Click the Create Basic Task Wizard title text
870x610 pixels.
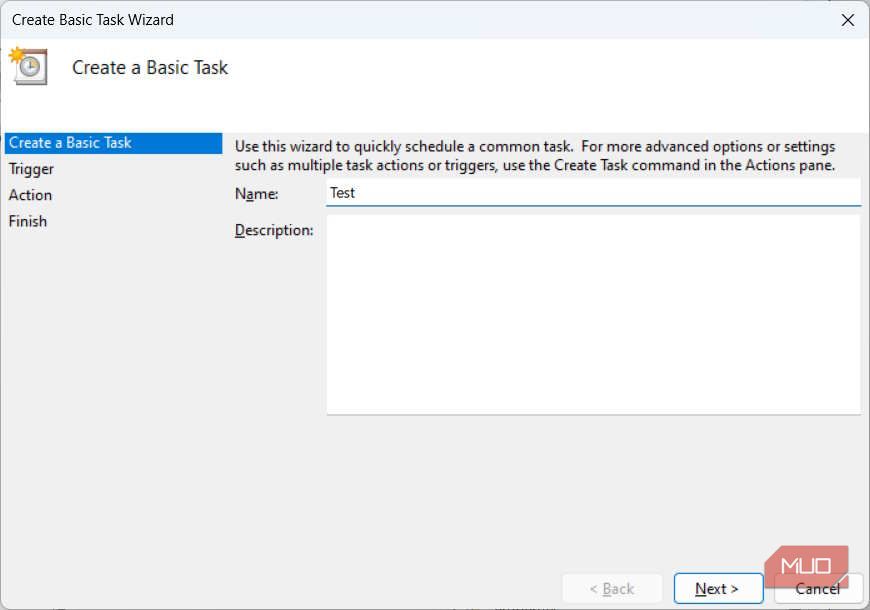(92, 19)
